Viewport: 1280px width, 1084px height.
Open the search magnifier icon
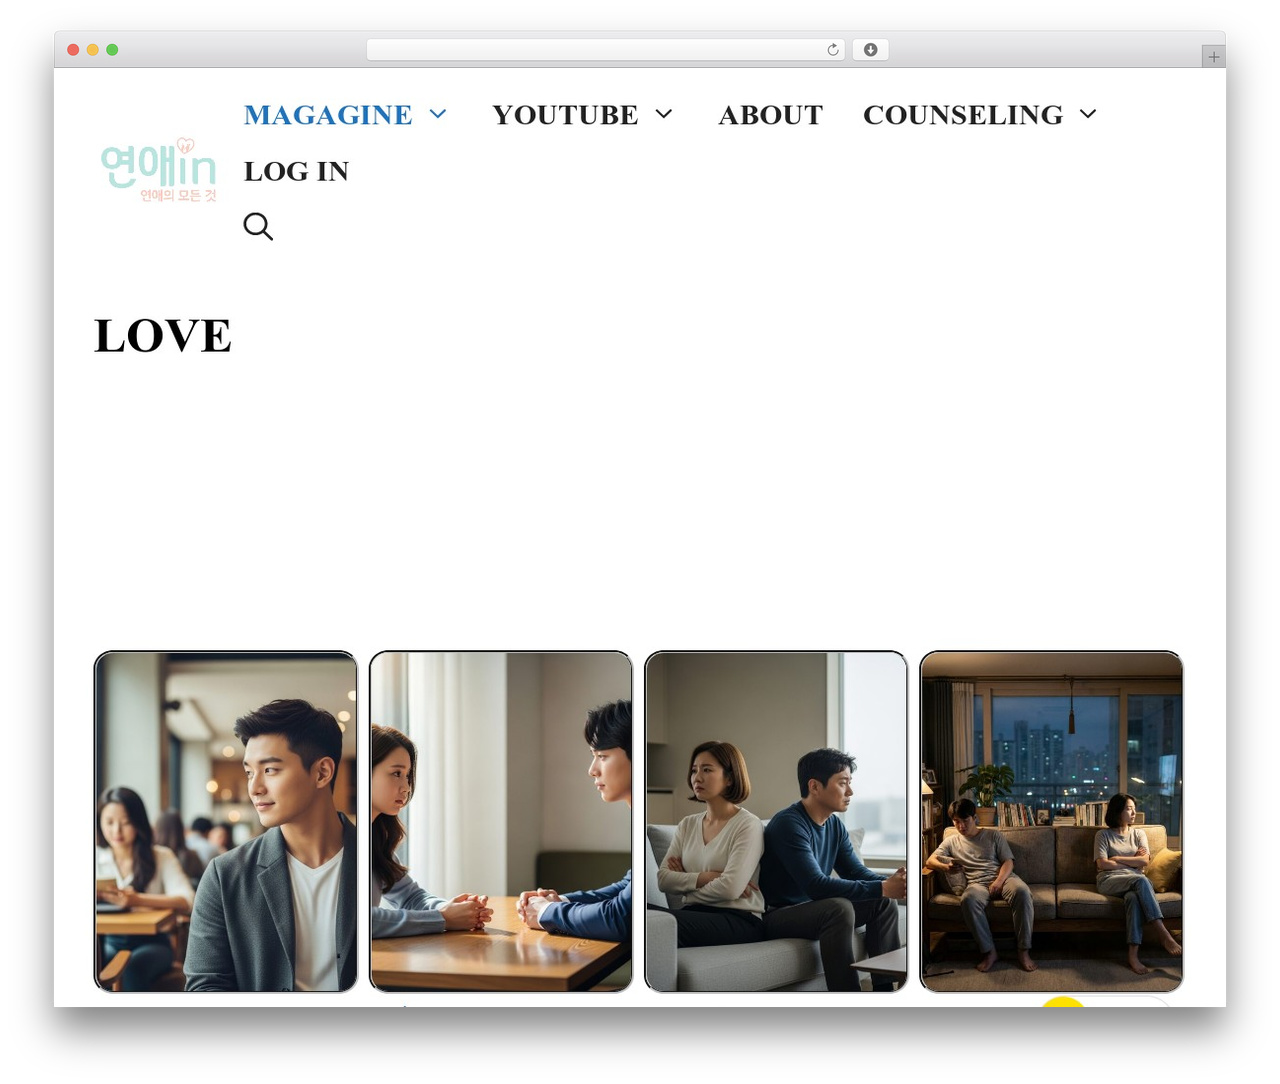pos(258,226)
